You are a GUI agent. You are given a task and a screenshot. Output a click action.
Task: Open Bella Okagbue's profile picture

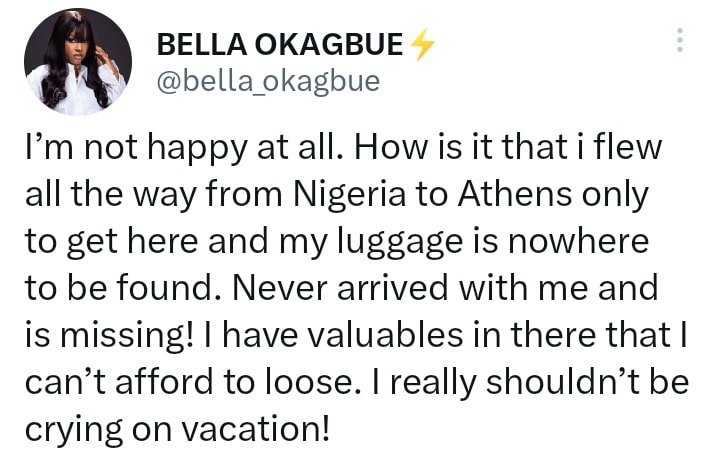click(75, 64)
